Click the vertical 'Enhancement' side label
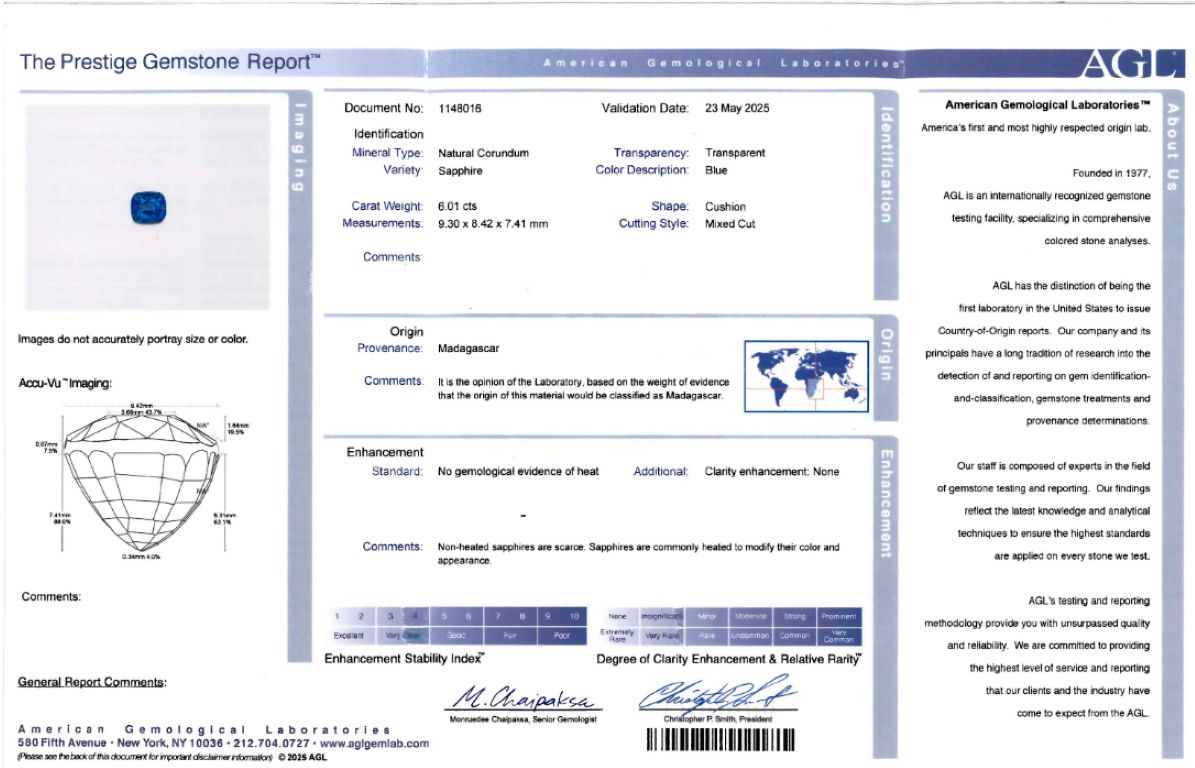1195x768 pixels. pyautogui.click(x=886, y=504)
